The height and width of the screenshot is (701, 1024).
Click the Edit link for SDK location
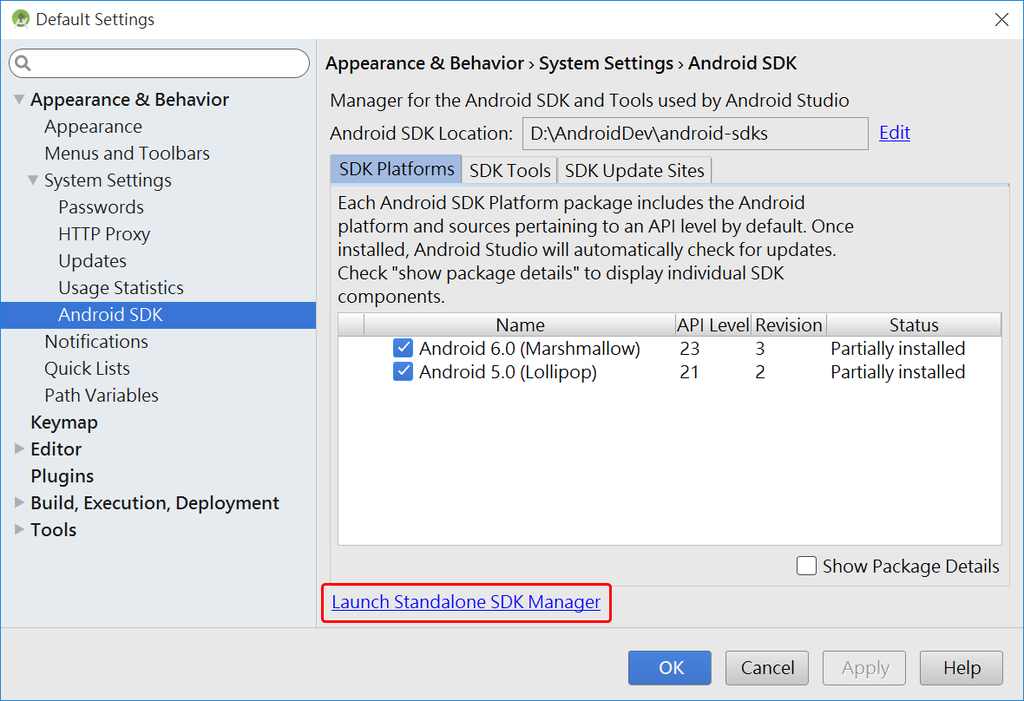[894, 133]
